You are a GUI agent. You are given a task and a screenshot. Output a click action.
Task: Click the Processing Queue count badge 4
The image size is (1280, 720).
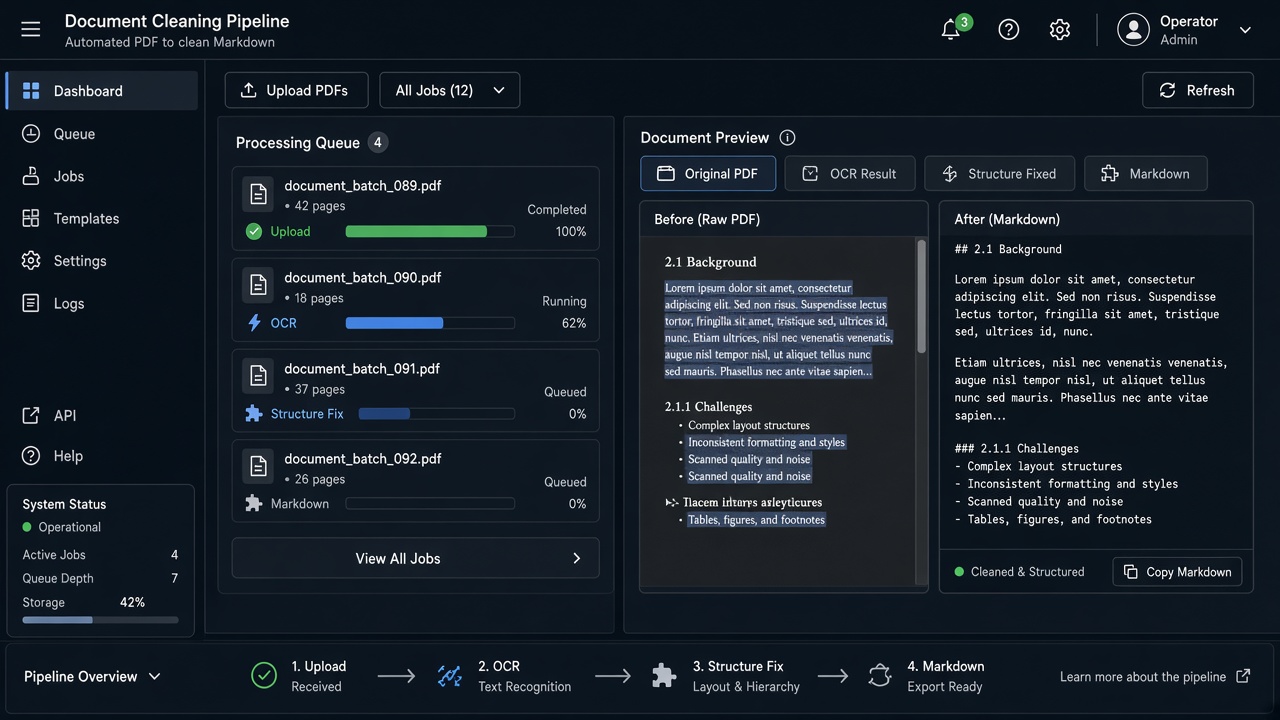378,143
